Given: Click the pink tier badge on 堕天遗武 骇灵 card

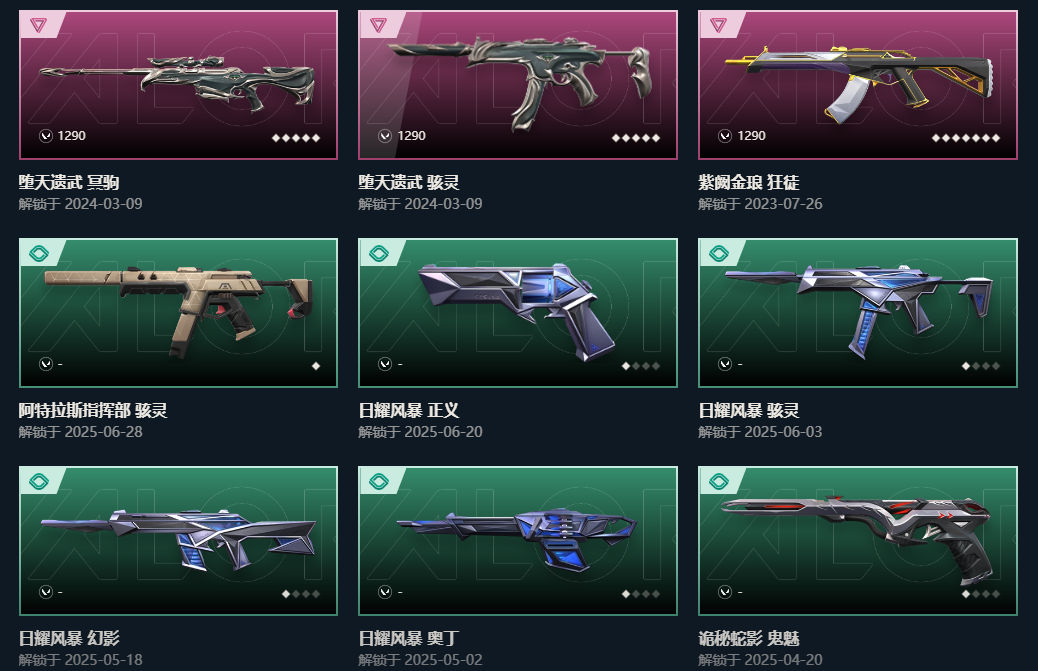Looking at the screenshot, I should pos(378,25).
